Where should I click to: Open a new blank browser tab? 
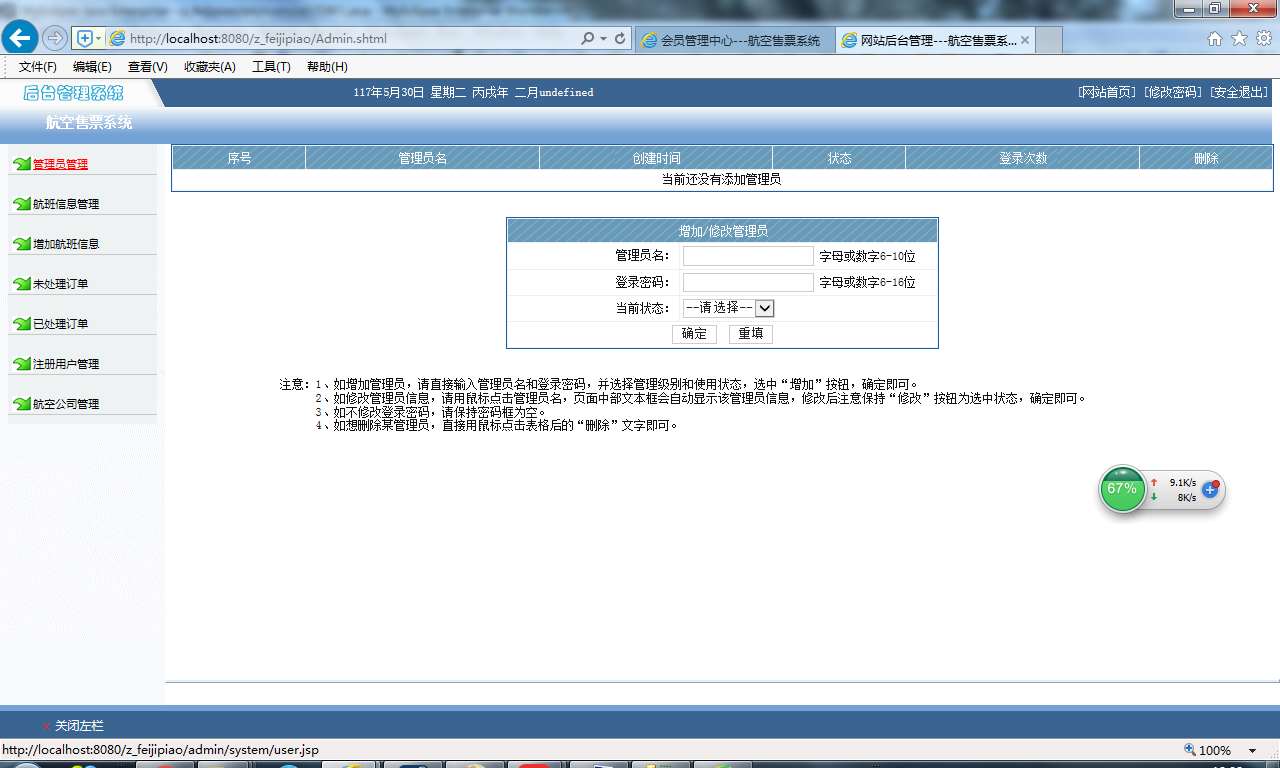click(1049, 41)
